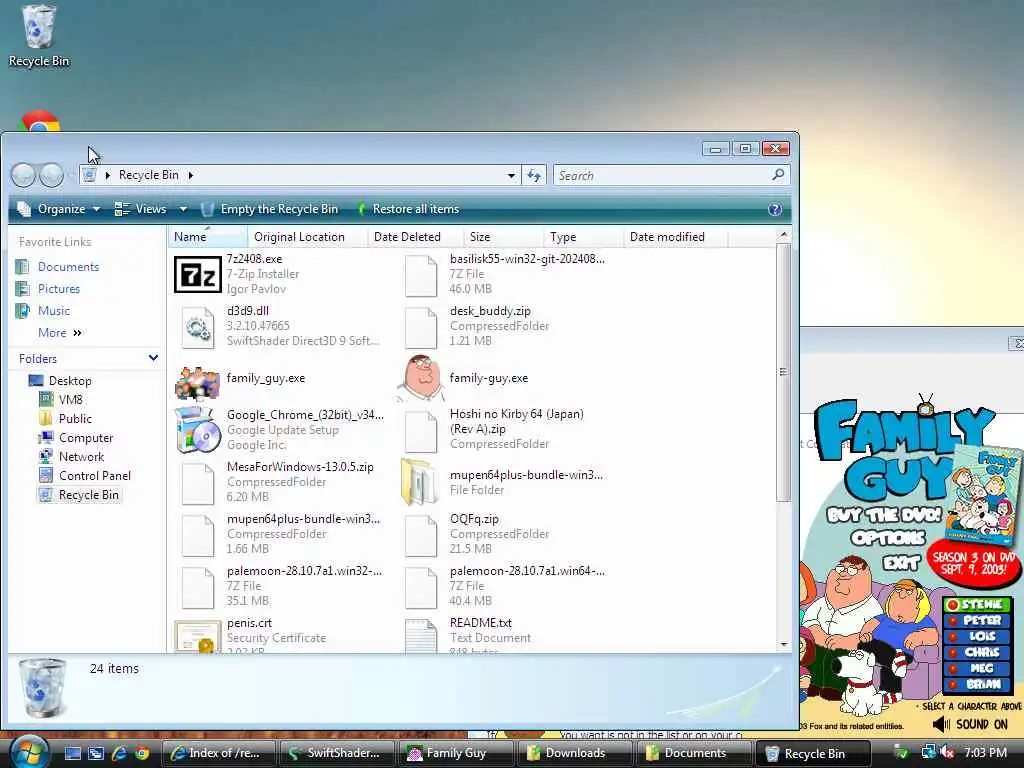Select MEG character in Family Guy window
This screenshot has height=768, width=1024.
pyautogui.click(x=976, y=668)
